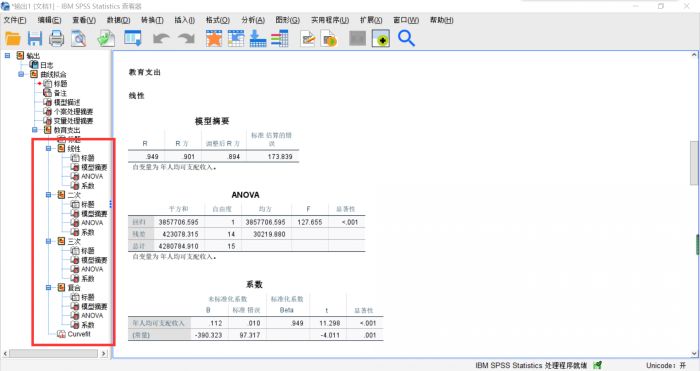Collapse the 线性 tree node

(48, 149)
